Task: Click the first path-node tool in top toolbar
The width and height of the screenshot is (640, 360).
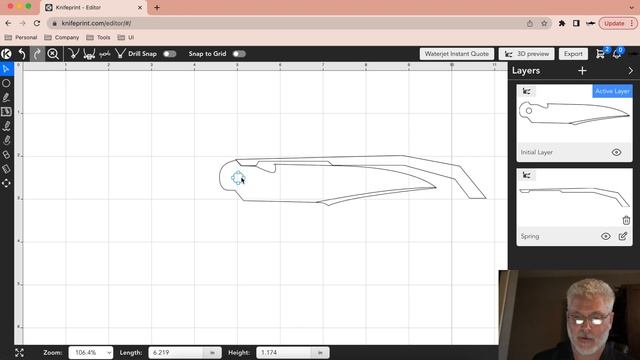Action: (x=73, y=54)
